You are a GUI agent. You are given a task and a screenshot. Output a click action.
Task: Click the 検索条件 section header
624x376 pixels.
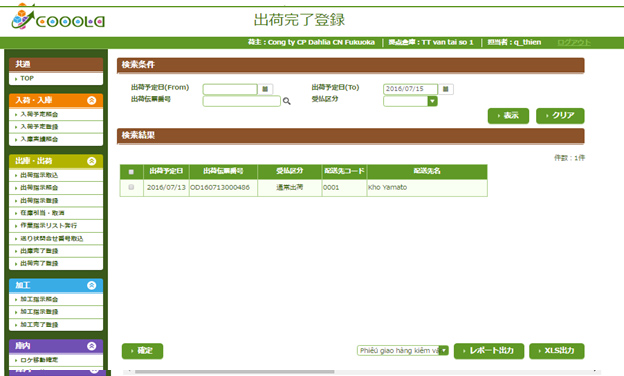(x=351, y=65)
